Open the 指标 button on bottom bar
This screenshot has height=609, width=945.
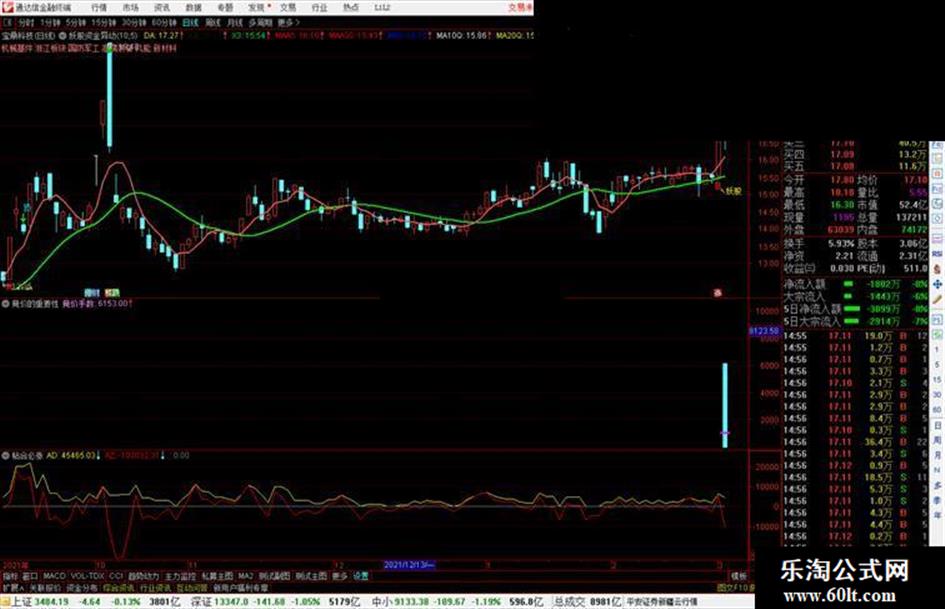click(10, 576)
